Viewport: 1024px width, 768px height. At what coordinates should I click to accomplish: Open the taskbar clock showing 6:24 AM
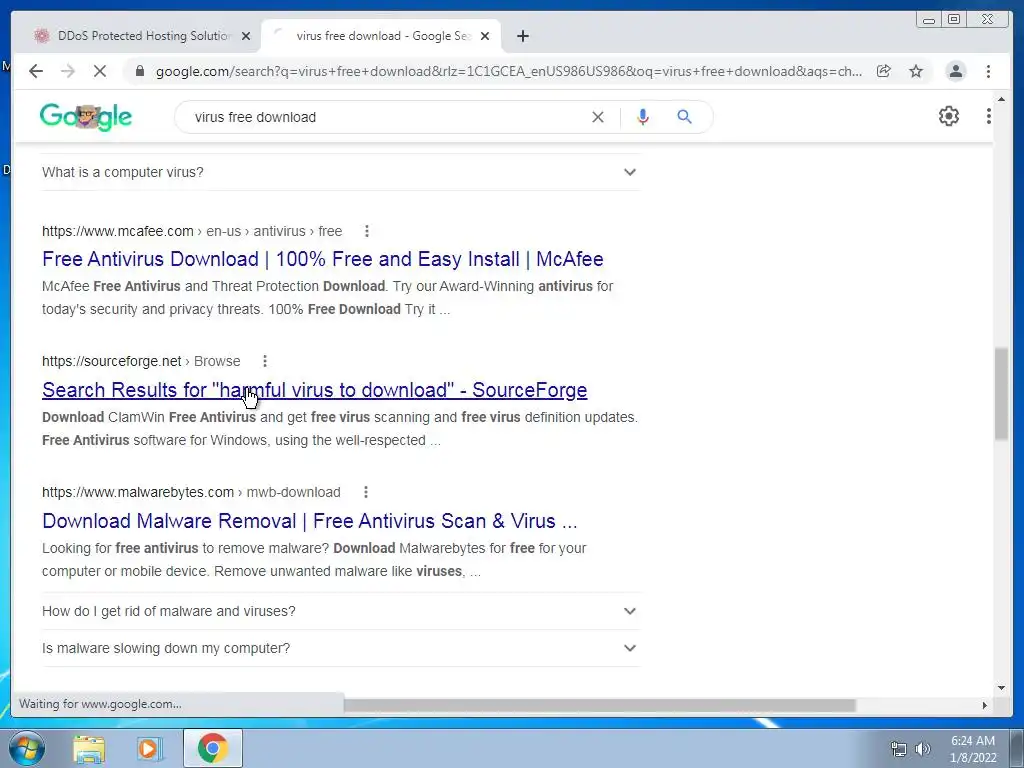973,749
